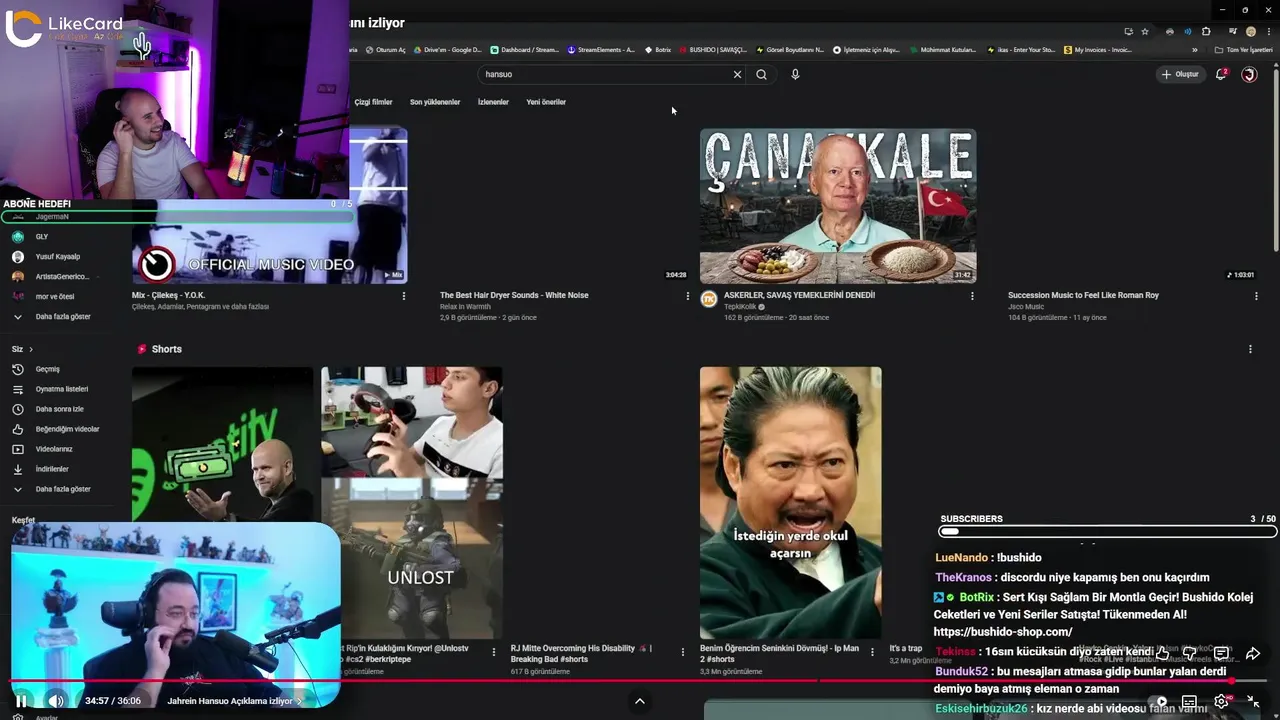
Task: Start voice search with microphone icon
Action: coord(795,74)
